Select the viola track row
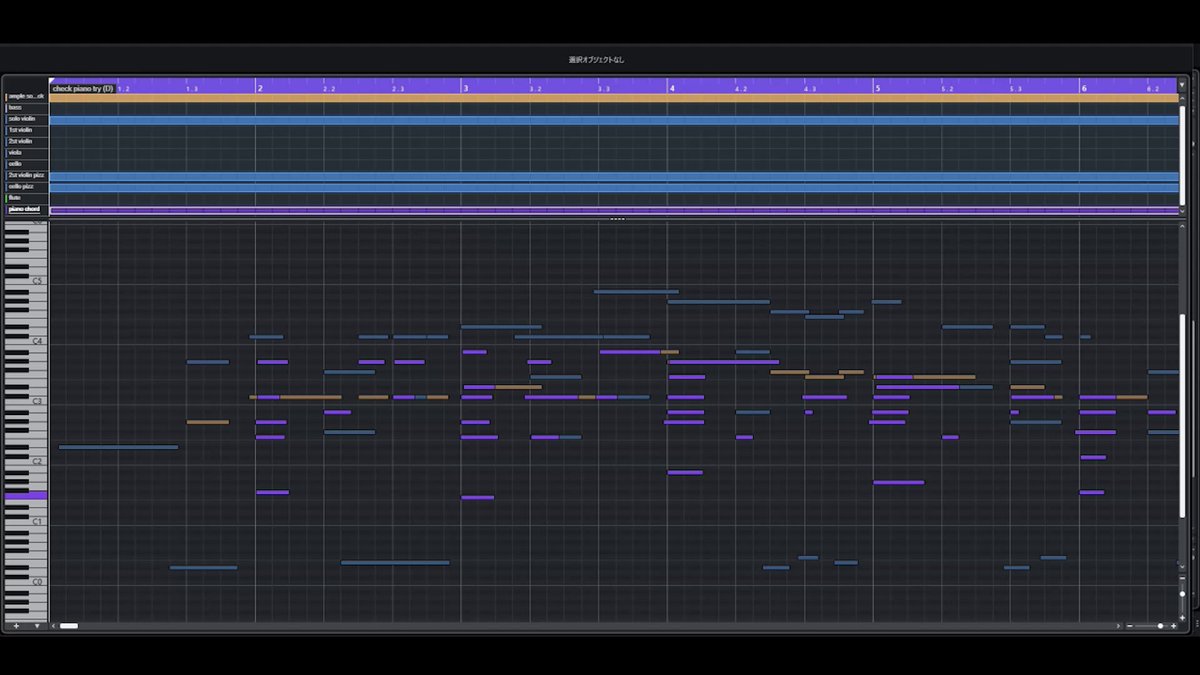 click(x=26, y=153)
